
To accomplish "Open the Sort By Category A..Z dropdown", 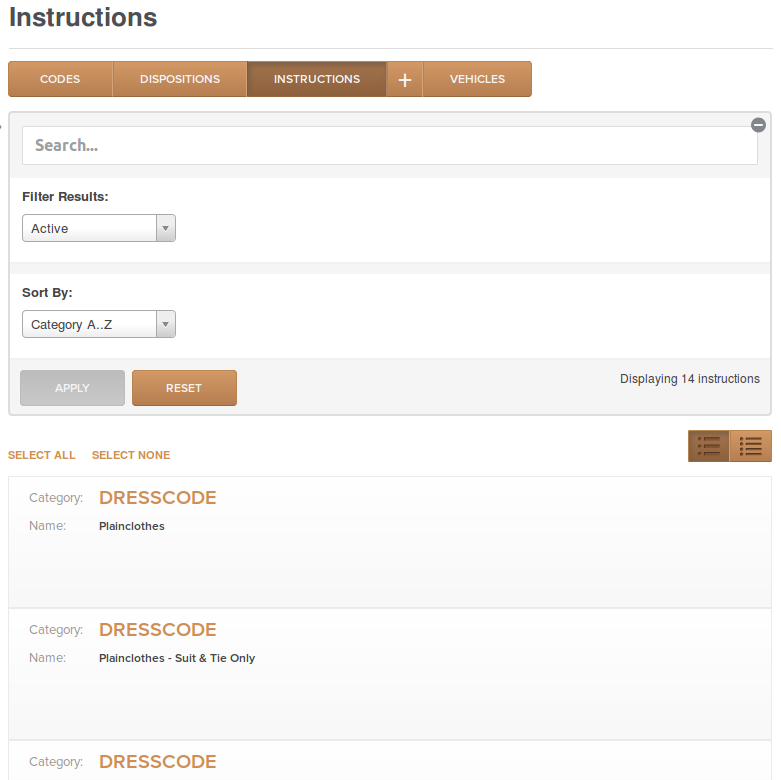I will click(x=99, y=324).
